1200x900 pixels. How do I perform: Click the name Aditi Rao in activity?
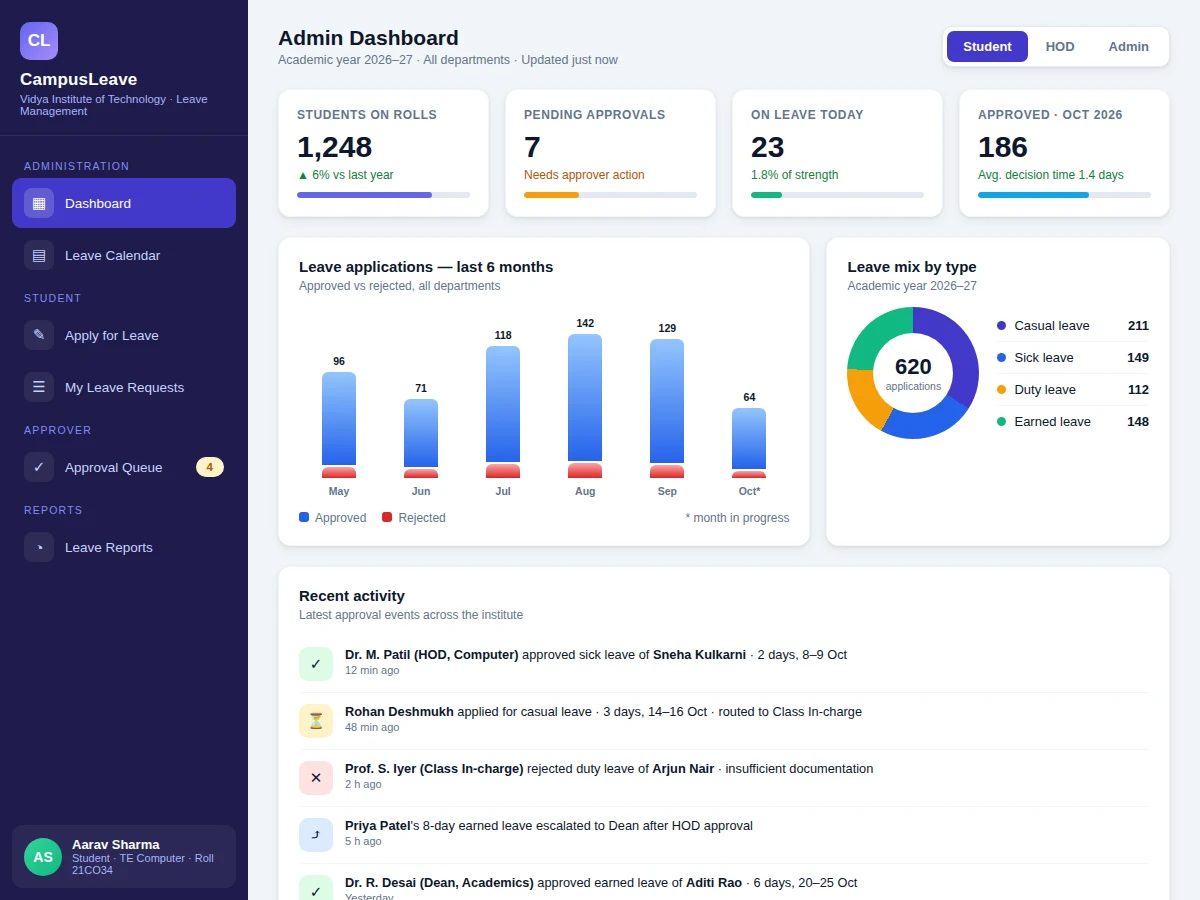coord(714,883)
